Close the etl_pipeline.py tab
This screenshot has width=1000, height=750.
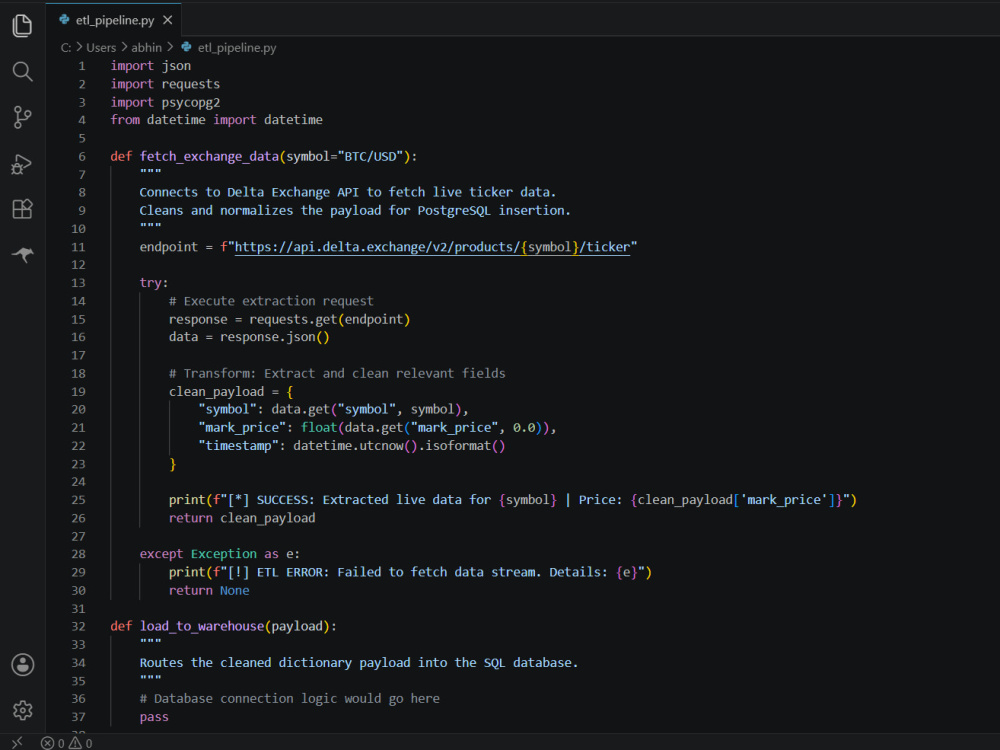(168, 20)
